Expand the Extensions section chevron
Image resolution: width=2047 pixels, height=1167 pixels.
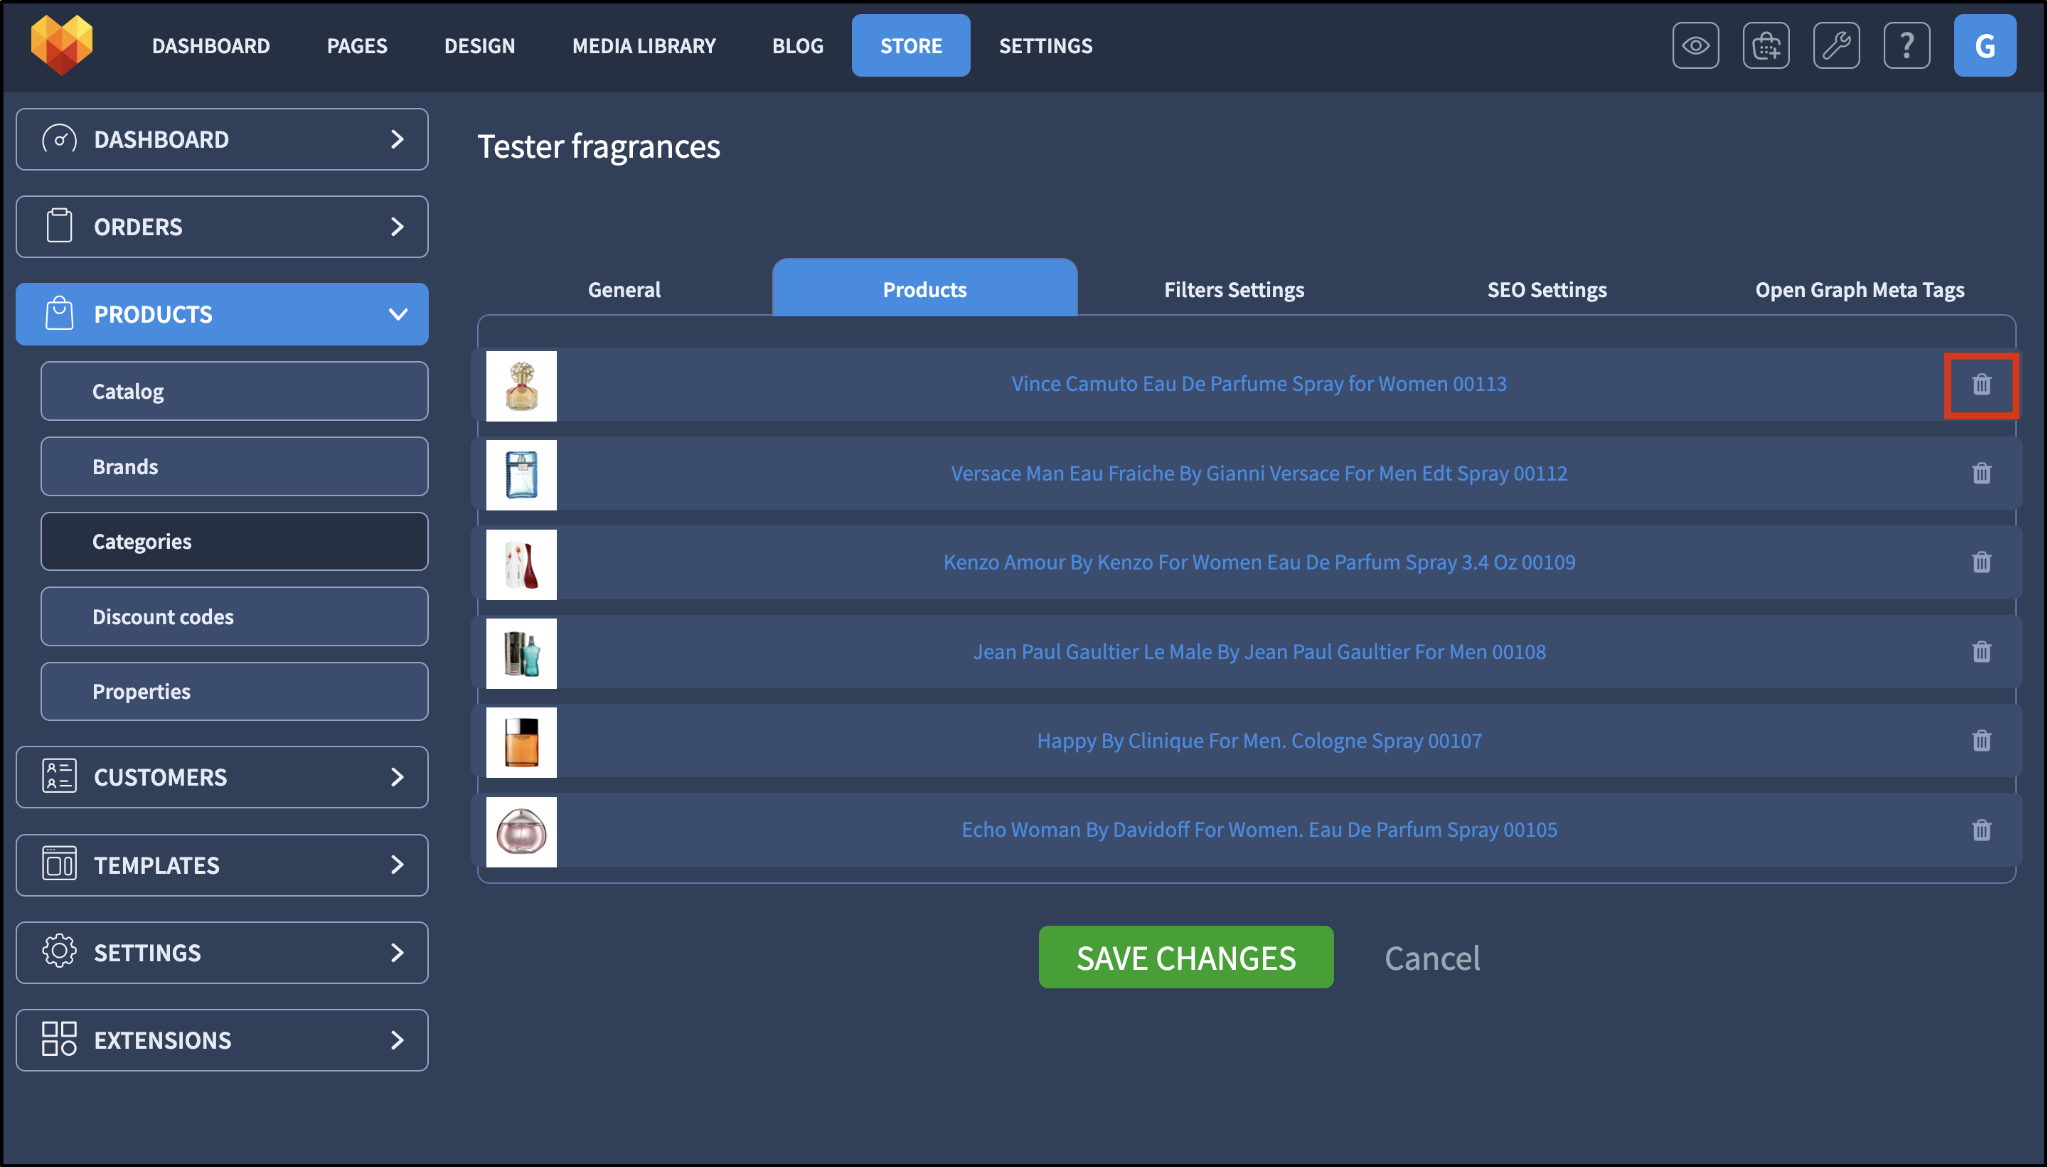(x=397, y=1040)
